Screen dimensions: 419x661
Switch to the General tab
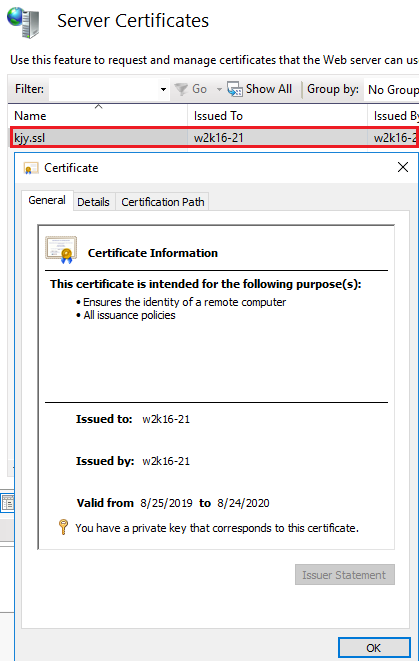[x=47, y=200]
